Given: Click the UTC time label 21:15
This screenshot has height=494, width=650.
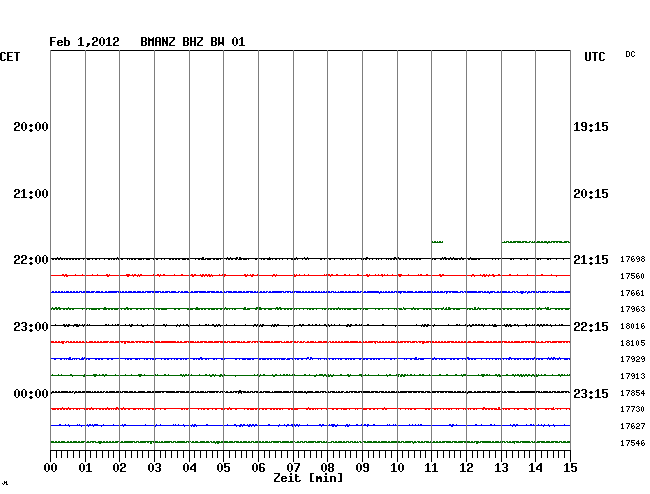Looking at the screenshot, I should 591,260.
